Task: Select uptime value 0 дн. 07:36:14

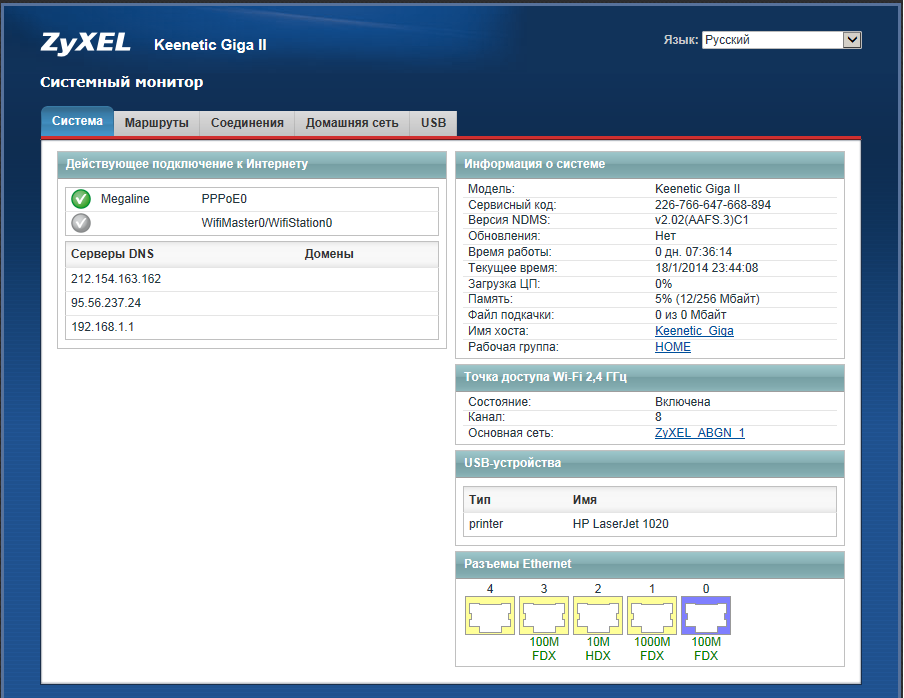Action: [693, 252]
